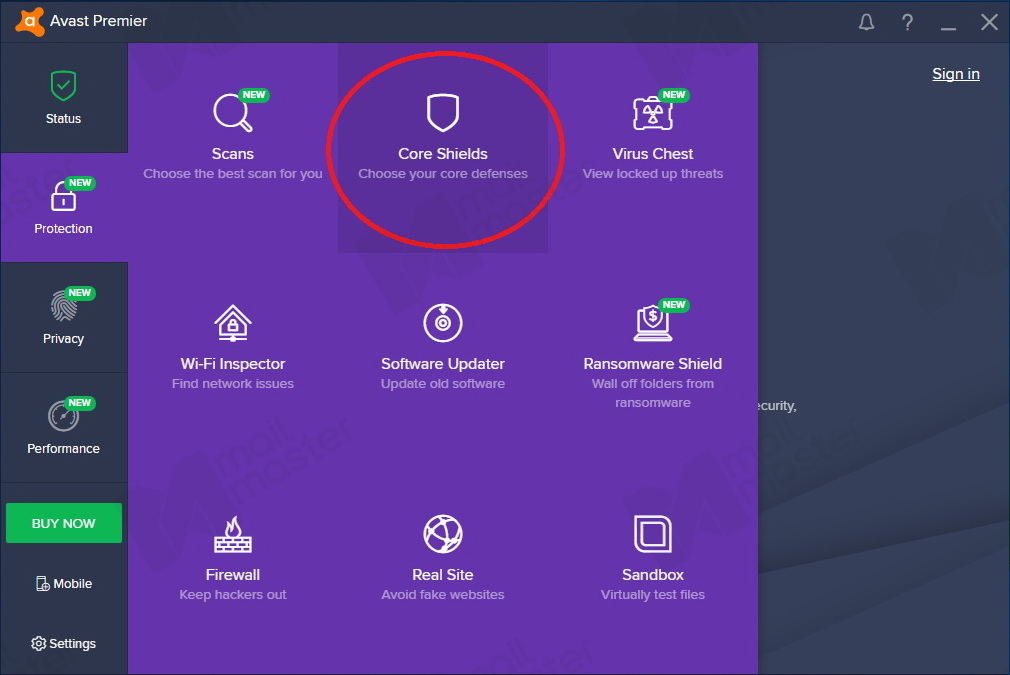Select the Protection padlock icon

[63, 196]
